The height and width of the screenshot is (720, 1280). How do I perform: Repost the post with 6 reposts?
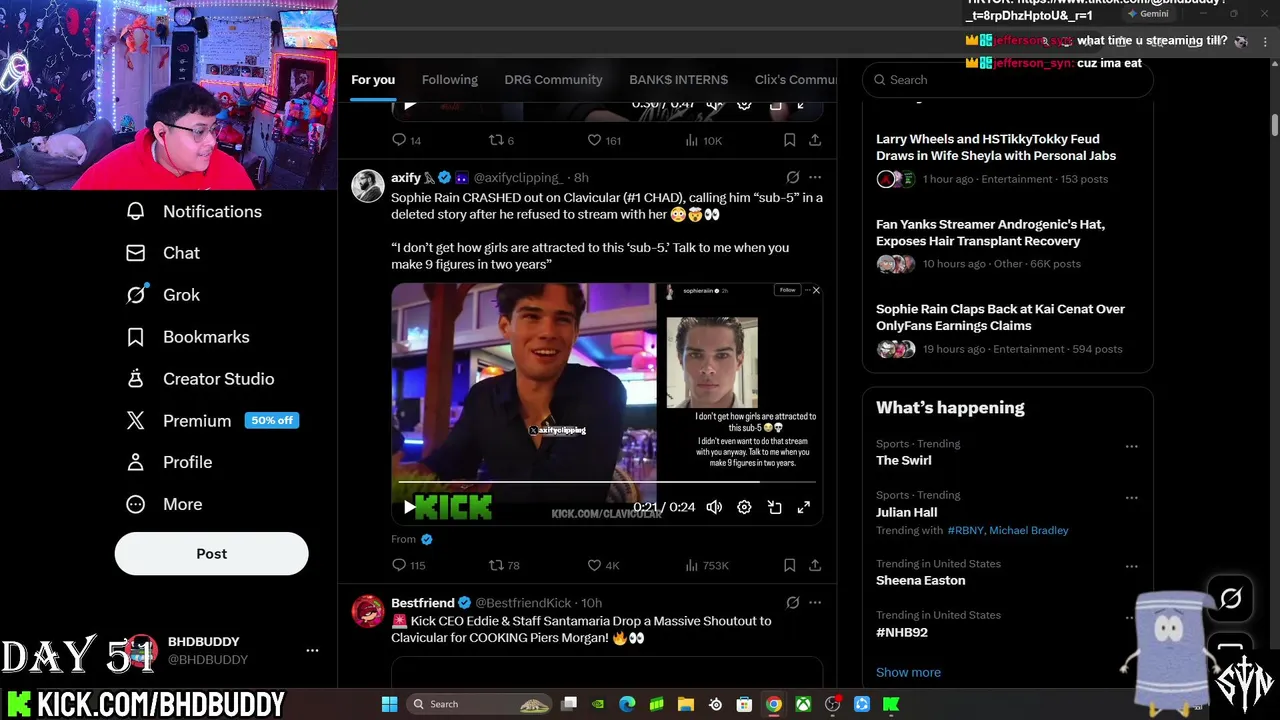pos(500,140)
